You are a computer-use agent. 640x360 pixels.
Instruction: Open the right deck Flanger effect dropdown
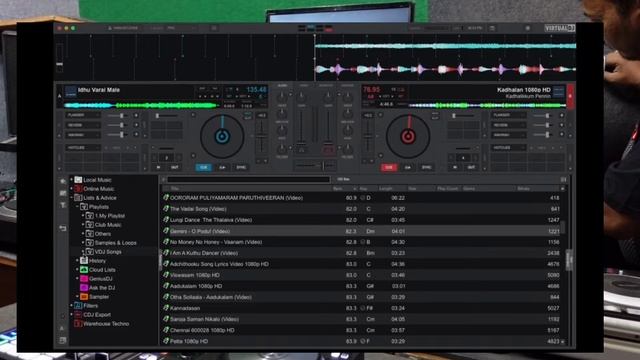click(508, 116)
